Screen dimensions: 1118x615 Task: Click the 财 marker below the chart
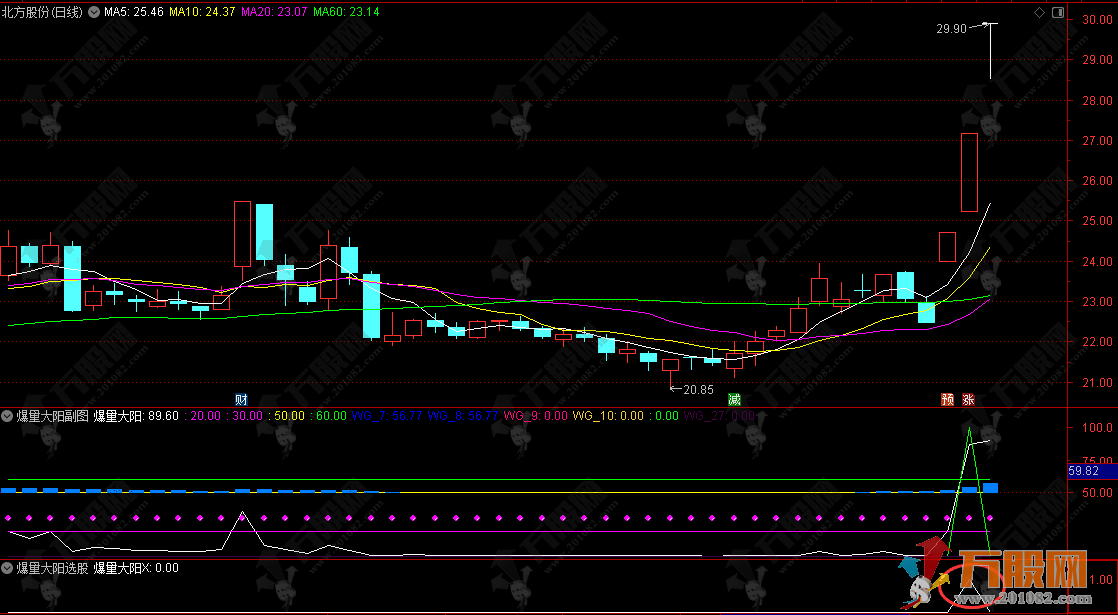coord(241,399)
